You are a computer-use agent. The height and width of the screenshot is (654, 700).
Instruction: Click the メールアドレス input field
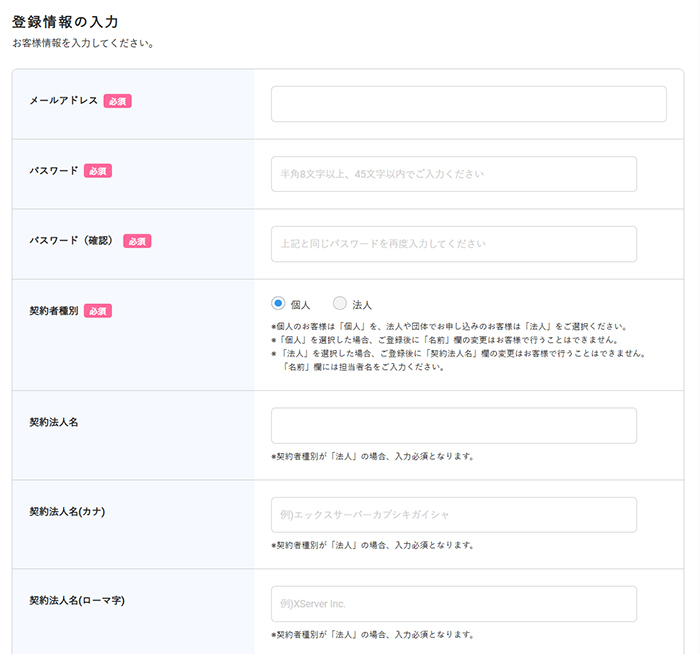pyautogui.click(x=468, y=104)
